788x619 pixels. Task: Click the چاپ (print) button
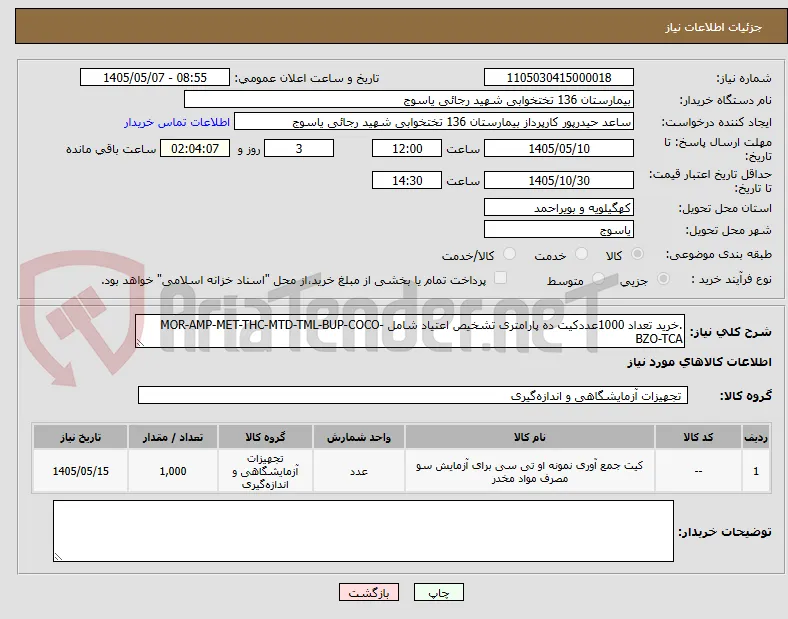[438, 592]
